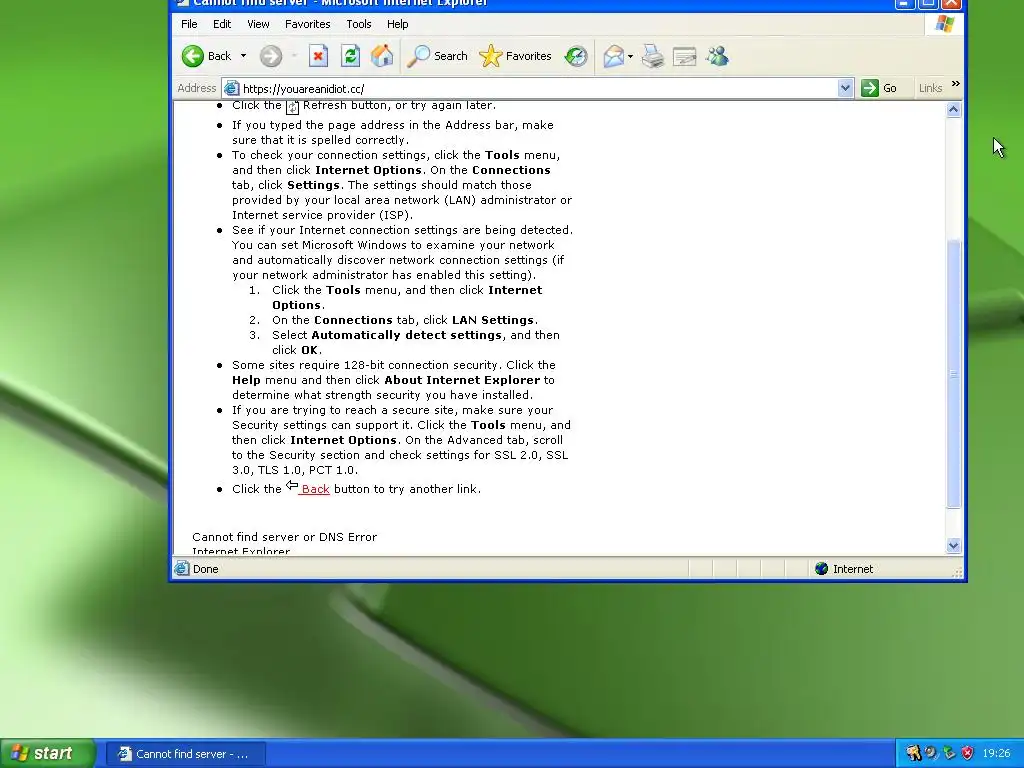Open the Edit menu
This screenshot has width=1024, height=768.
click(x=222, y=24)
